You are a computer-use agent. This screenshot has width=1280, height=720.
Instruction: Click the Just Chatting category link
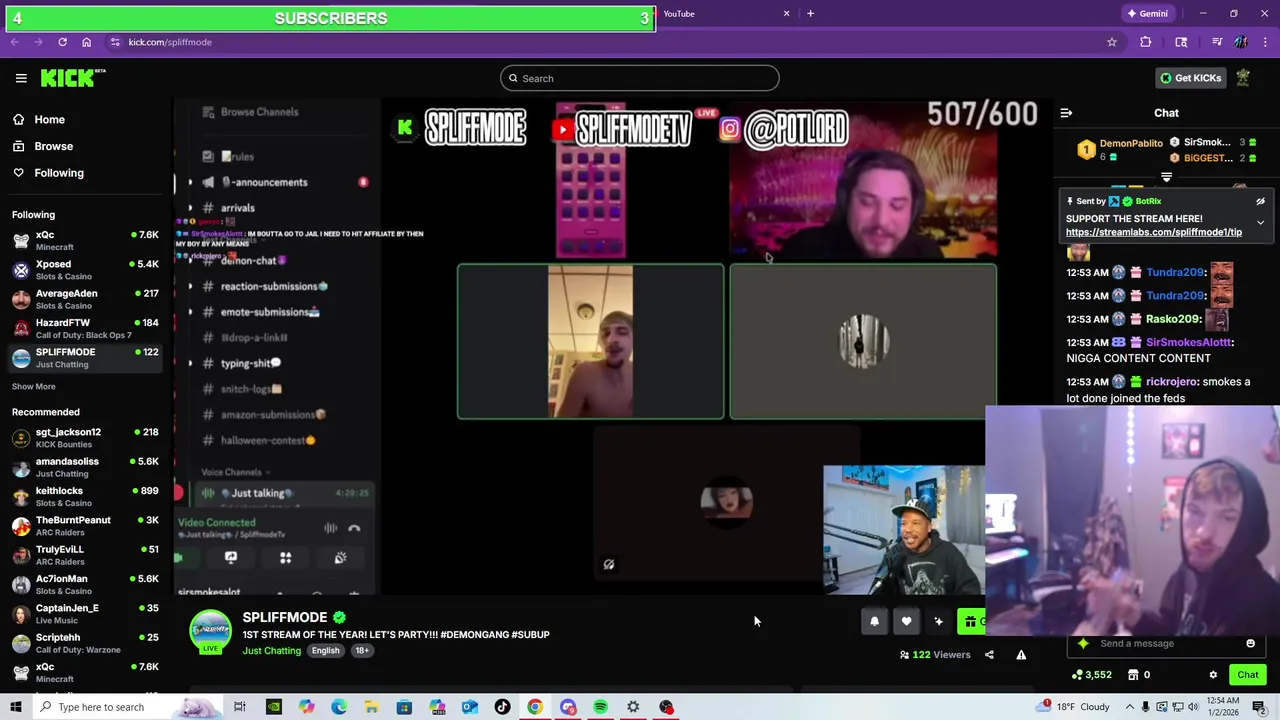coord(271,651)
